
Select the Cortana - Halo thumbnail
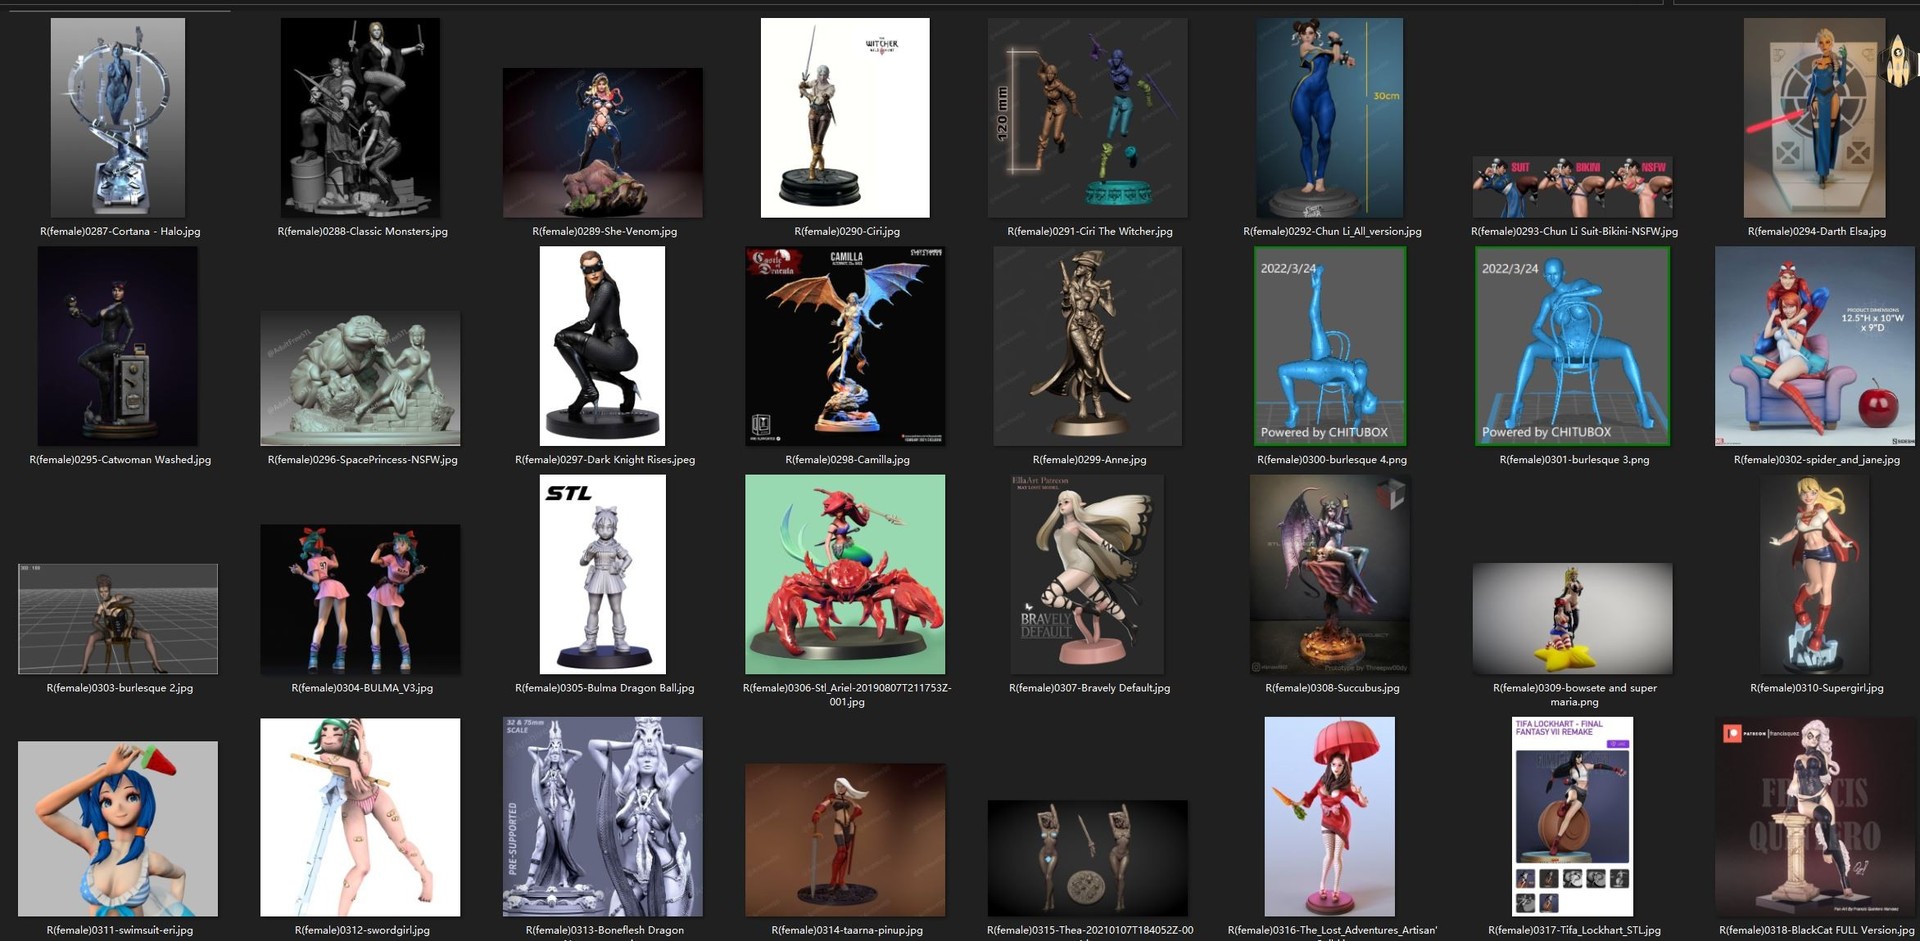click(x=118, y=118)
